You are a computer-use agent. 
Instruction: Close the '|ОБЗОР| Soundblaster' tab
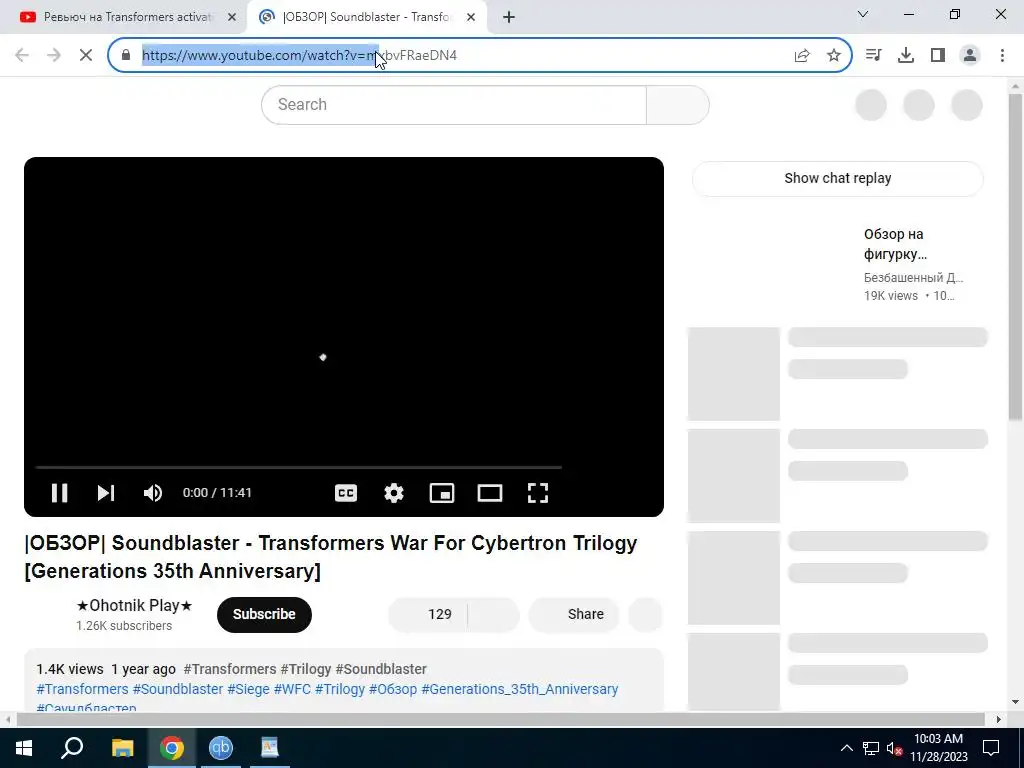coord(471,18)
